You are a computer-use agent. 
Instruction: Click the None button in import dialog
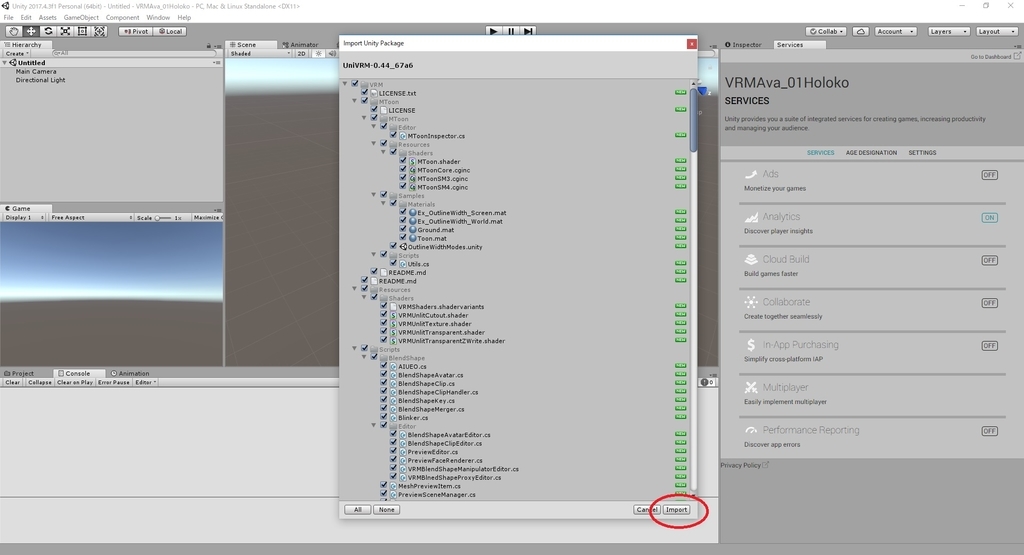387,509
